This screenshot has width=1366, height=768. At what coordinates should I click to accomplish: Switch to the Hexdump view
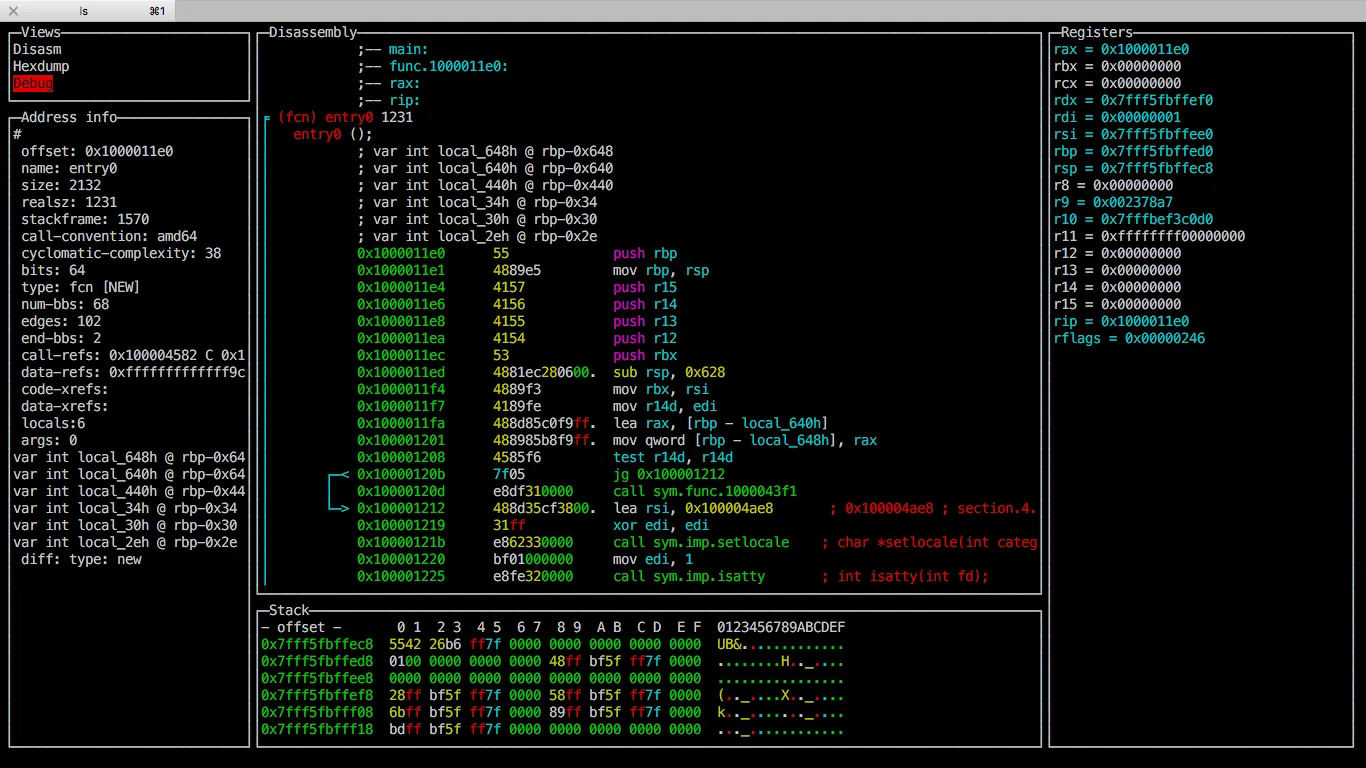click(x=41, y=66)
